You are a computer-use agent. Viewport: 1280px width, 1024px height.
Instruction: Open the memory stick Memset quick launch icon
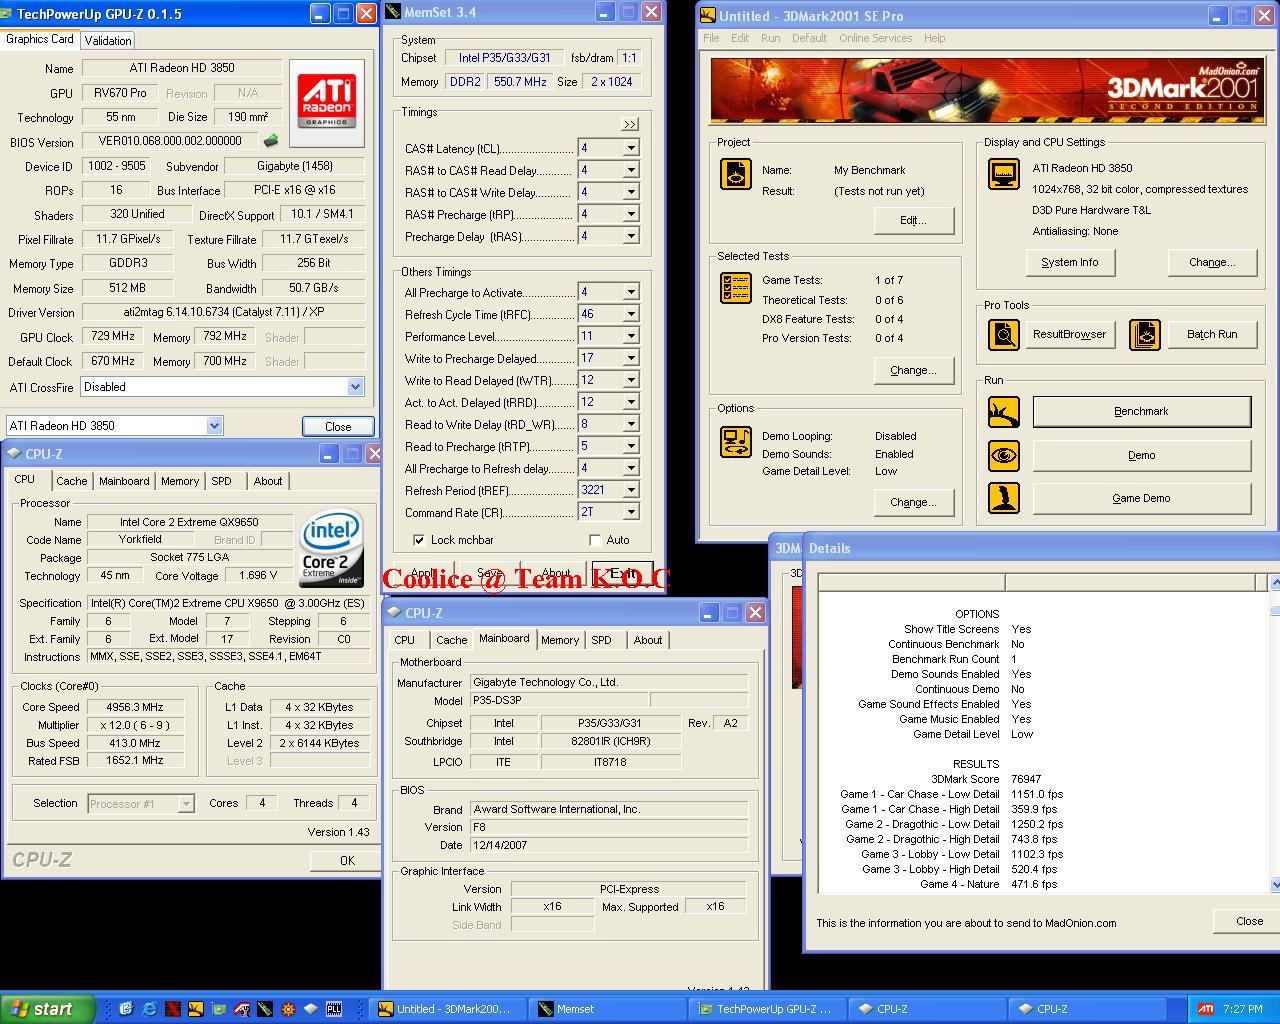(x=265, y=1009)
